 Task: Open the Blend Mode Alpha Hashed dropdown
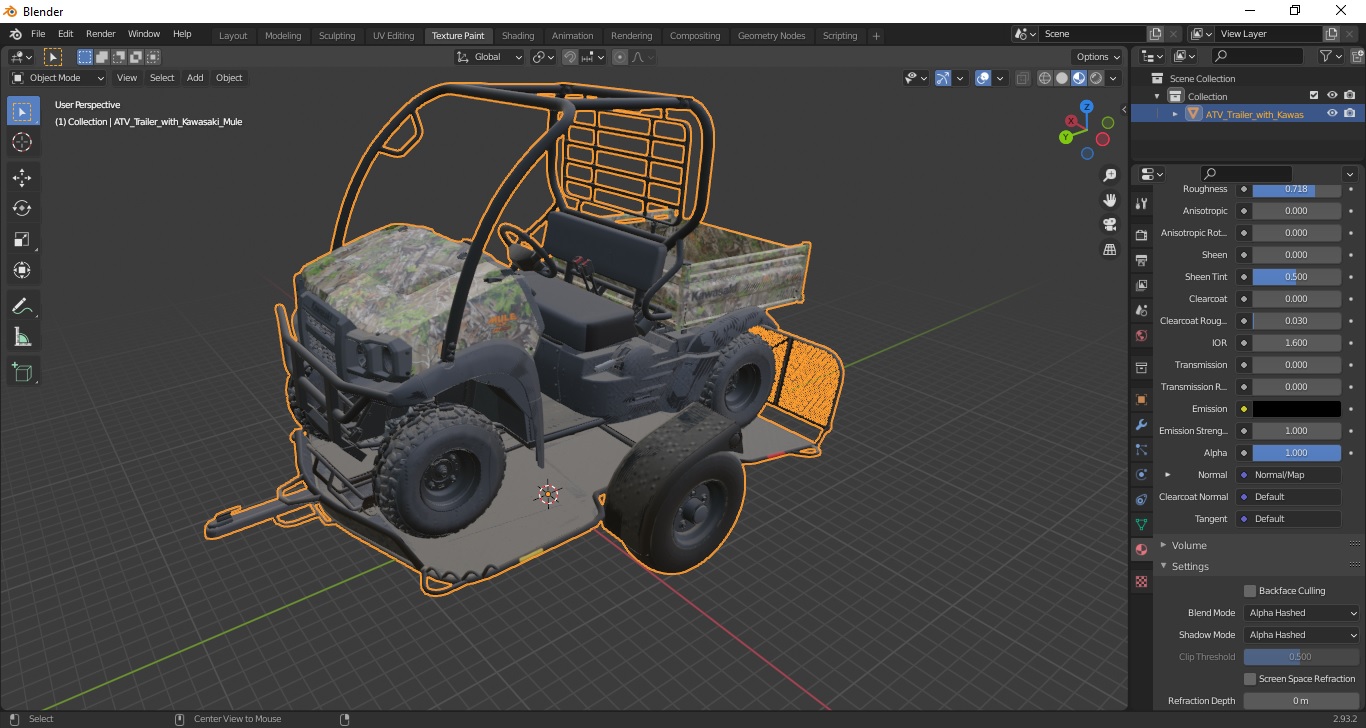coord(1302,613)
